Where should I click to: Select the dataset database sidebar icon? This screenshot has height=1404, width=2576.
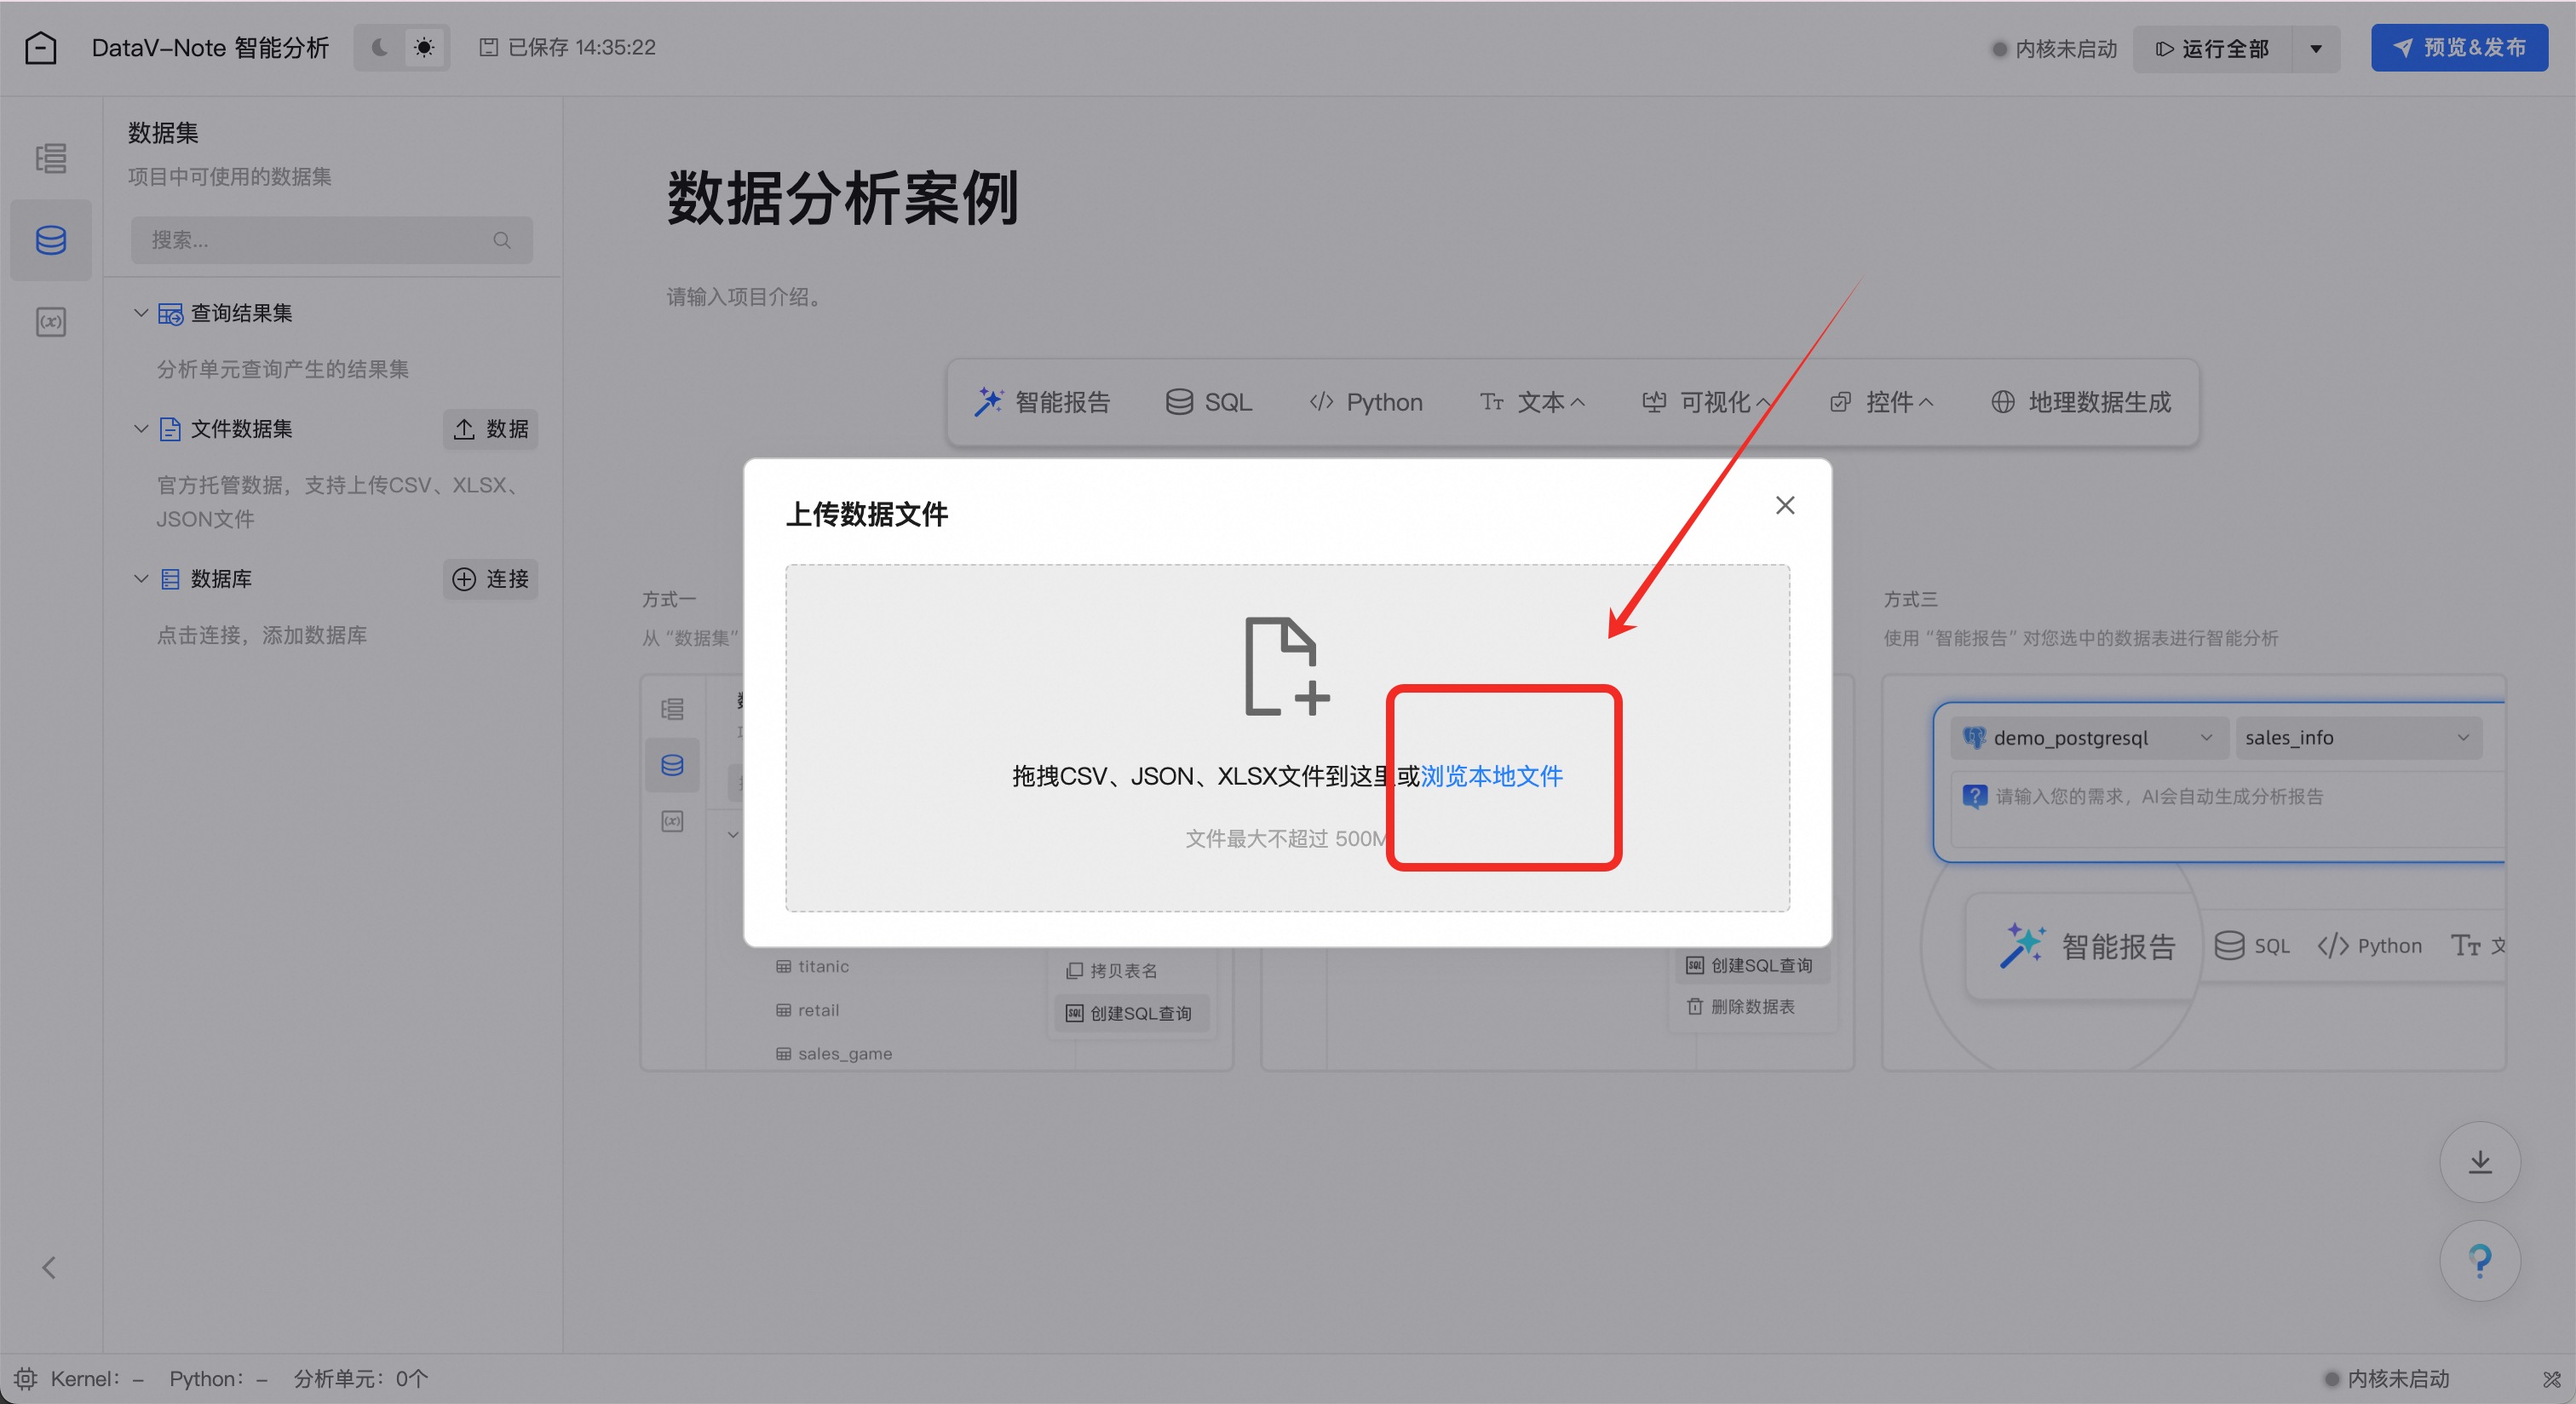coord(51,240)
